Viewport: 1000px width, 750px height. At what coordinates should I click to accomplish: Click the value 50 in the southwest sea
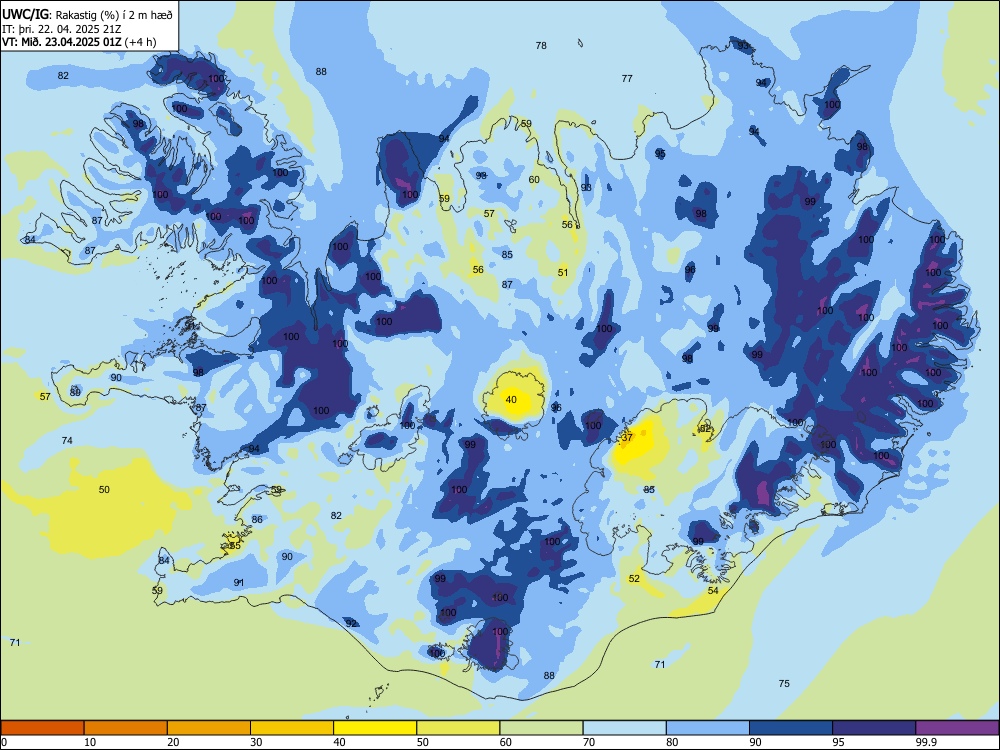coord(104,490)
